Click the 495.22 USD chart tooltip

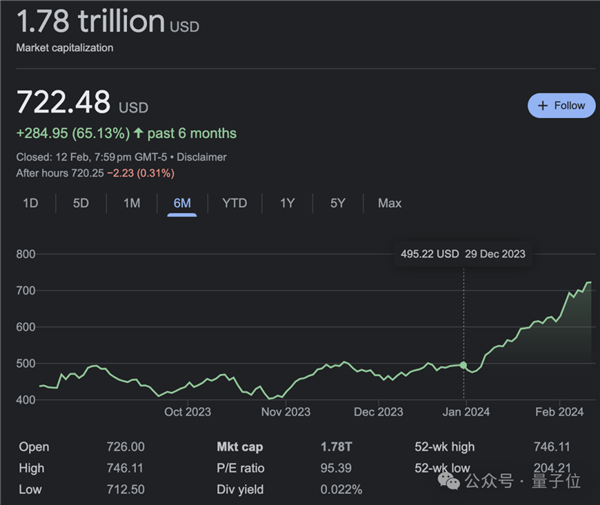(463, 254)
